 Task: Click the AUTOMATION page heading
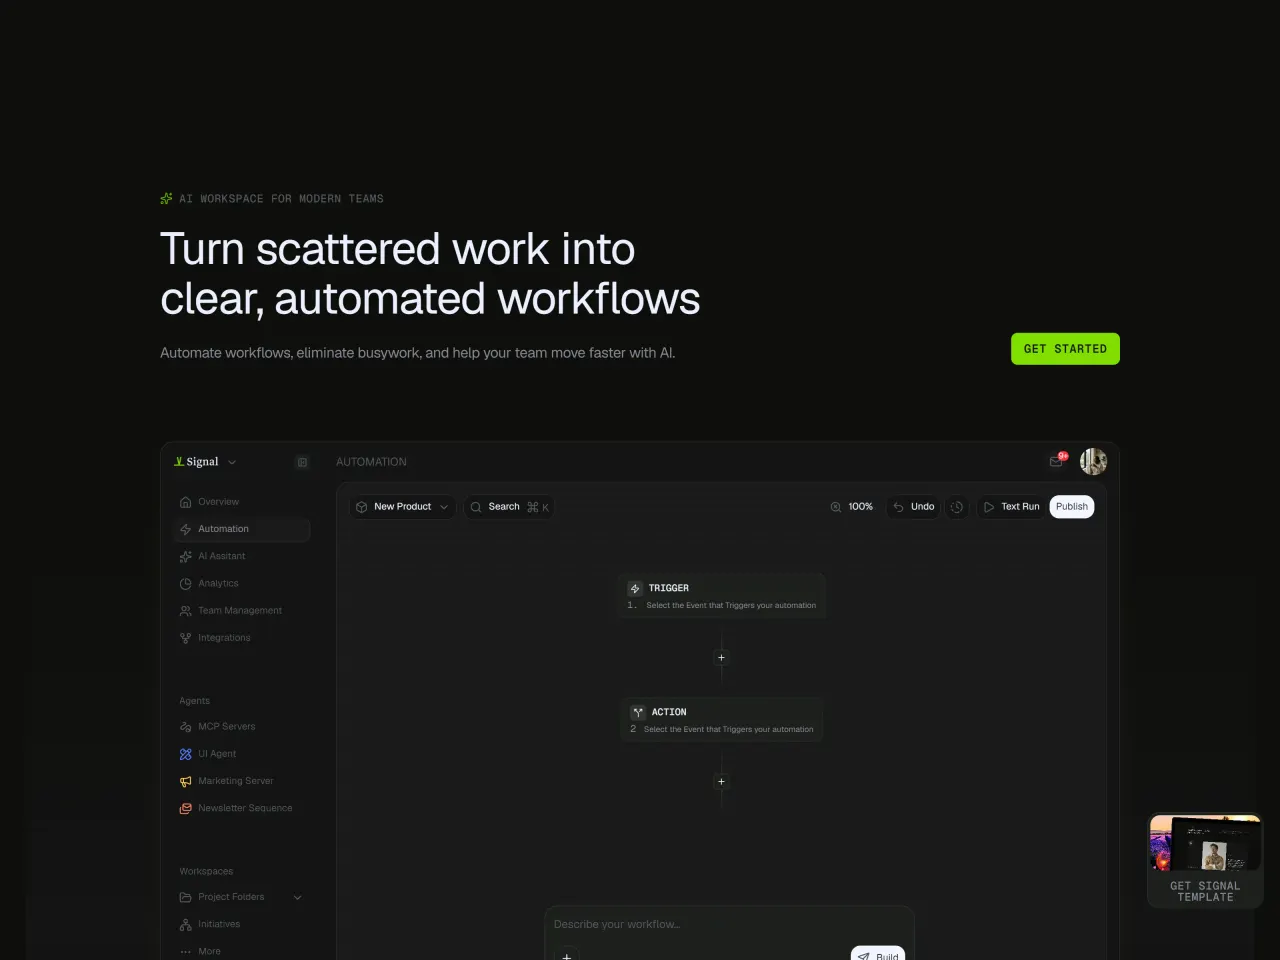coord(371,462)
